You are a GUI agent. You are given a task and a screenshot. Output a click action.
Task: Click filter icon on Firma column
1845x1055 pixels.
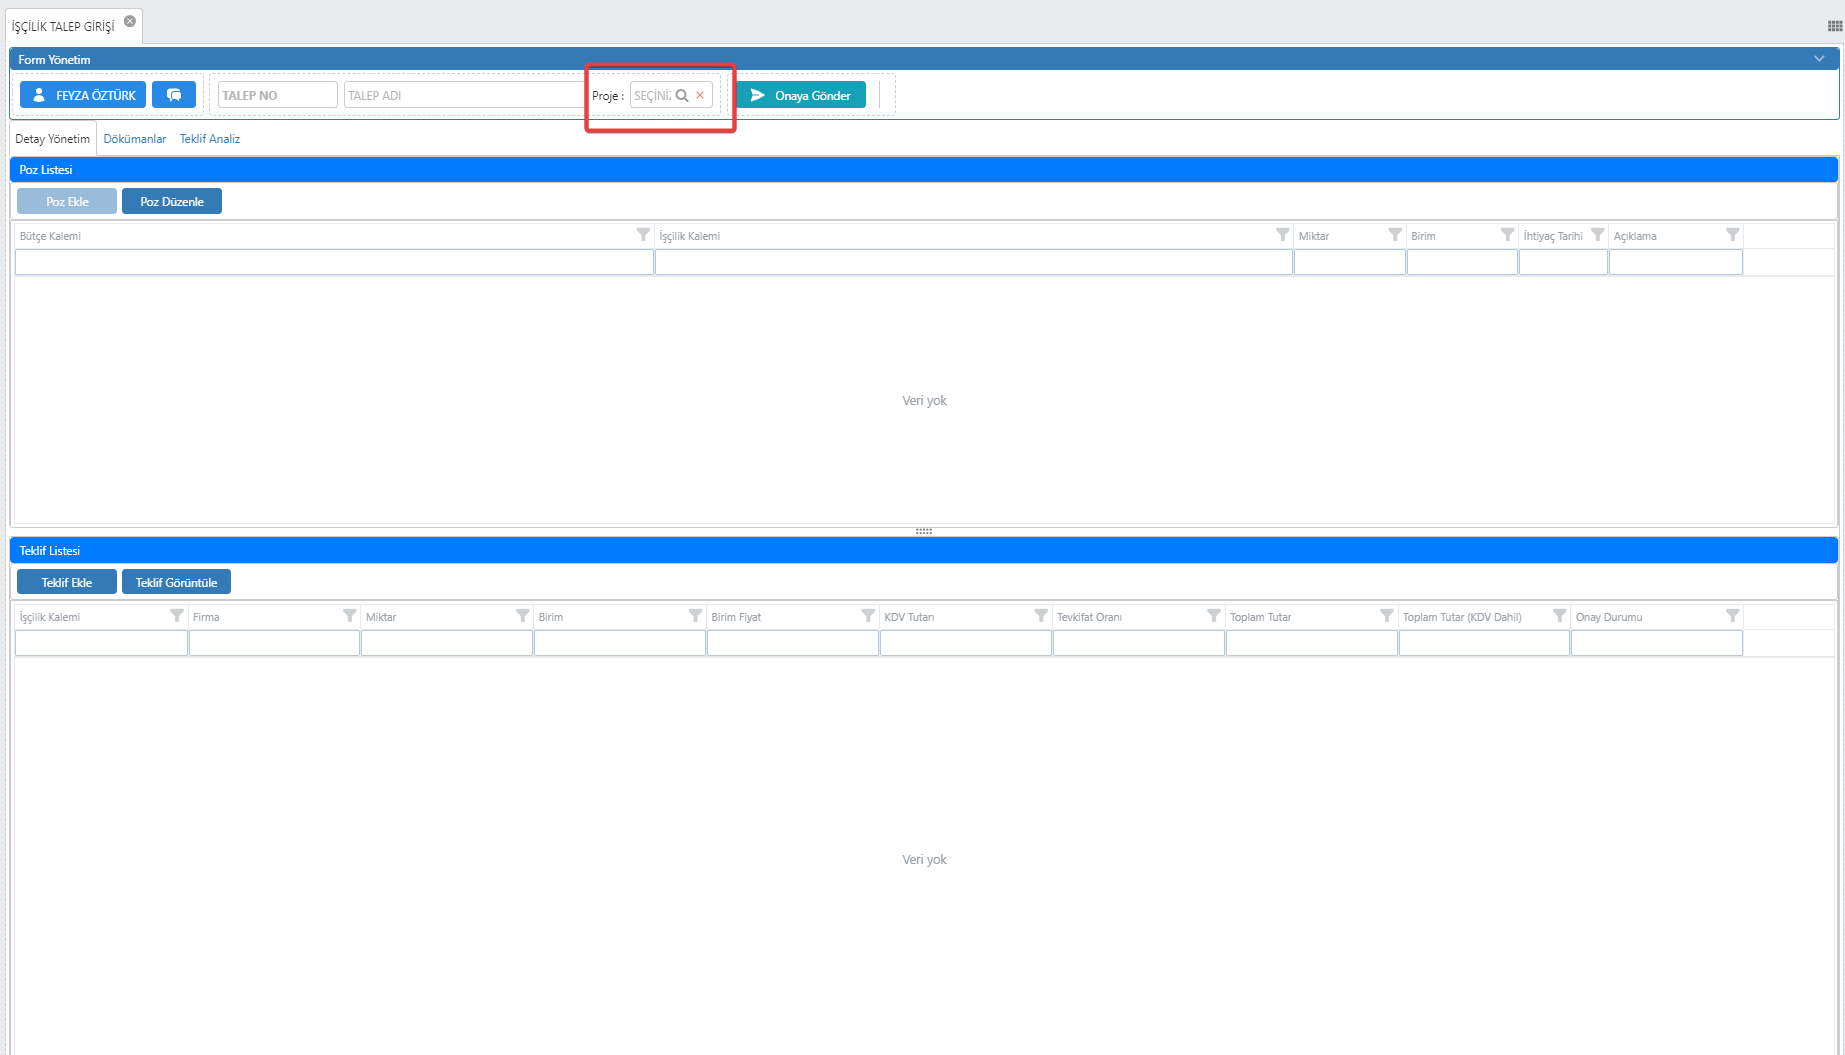pyautogui.click(x=349, y=616)
